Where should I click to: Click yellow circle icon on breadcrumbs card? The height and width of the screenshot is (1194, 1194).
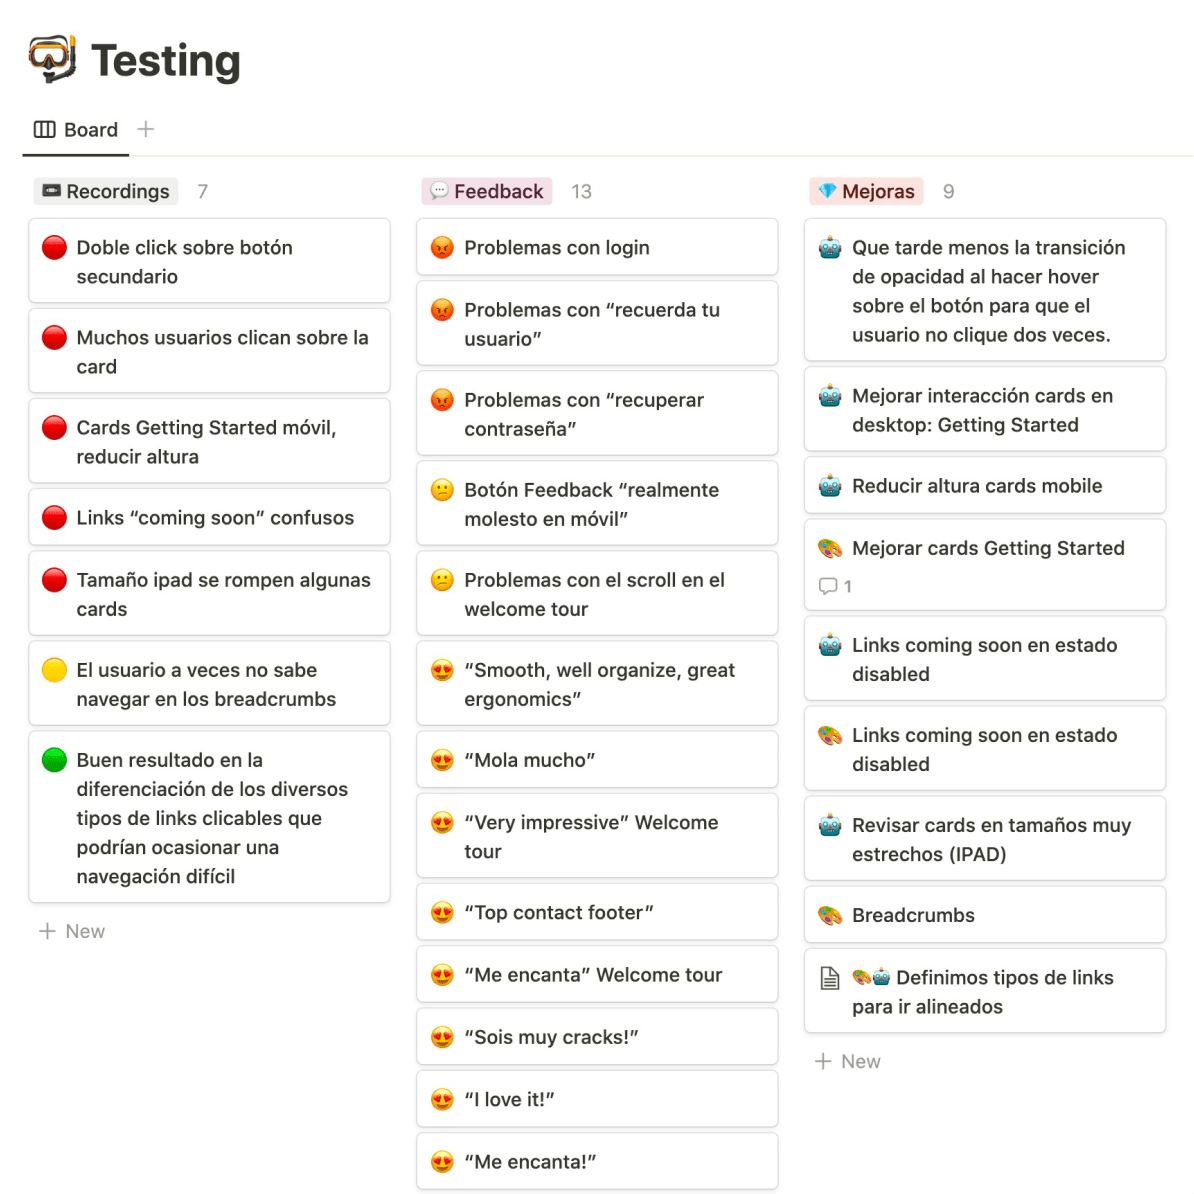click(x=54, y=670)
